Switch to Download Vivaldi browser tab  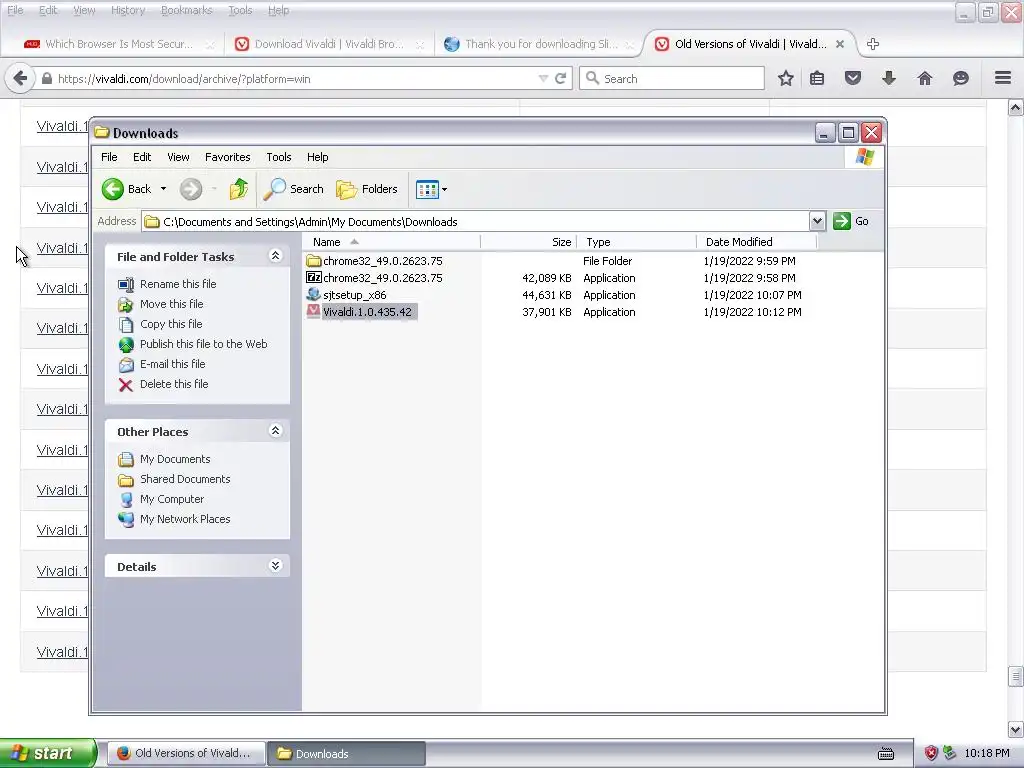coord(329,44)
